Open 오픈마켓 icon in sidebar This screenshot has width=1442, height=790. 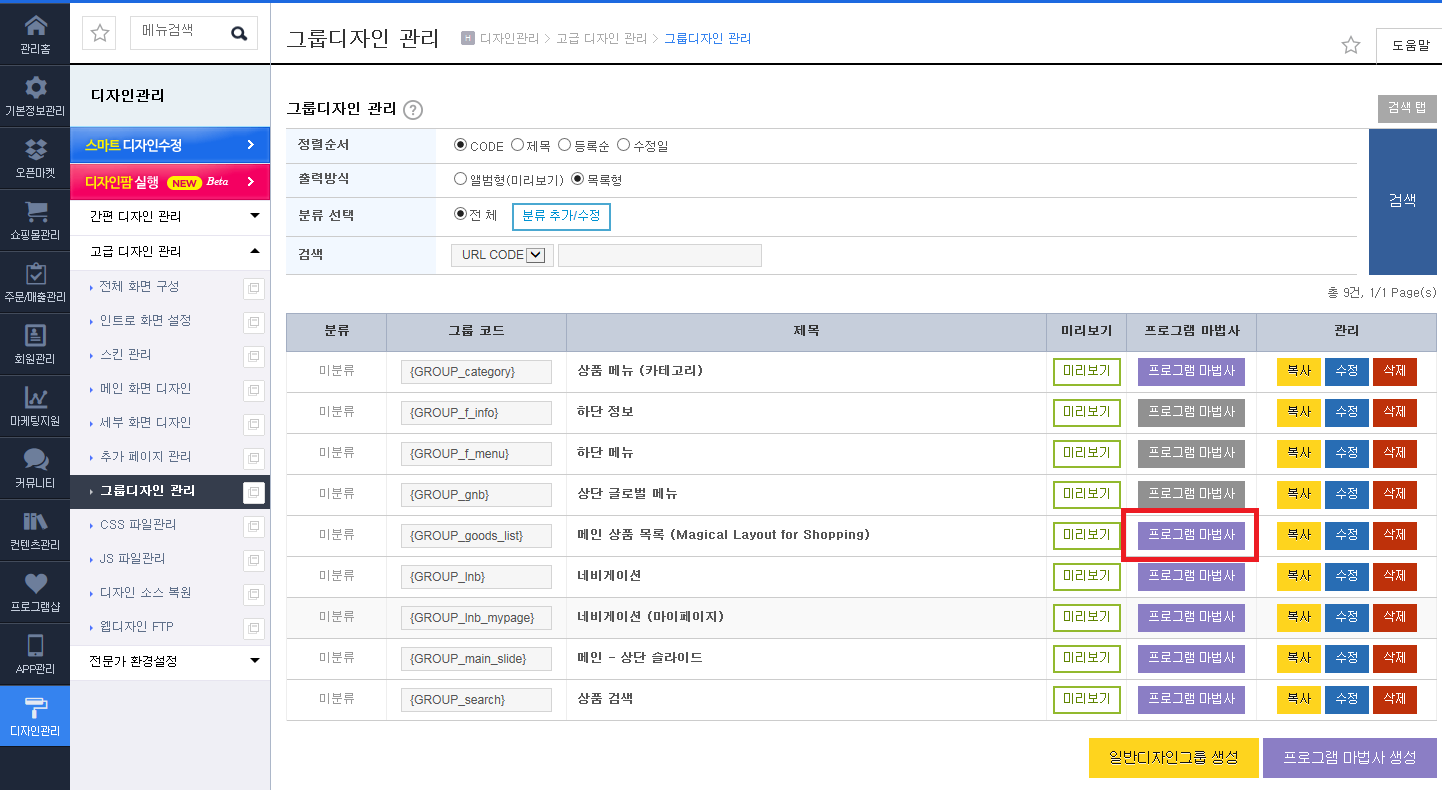point(35,149)
